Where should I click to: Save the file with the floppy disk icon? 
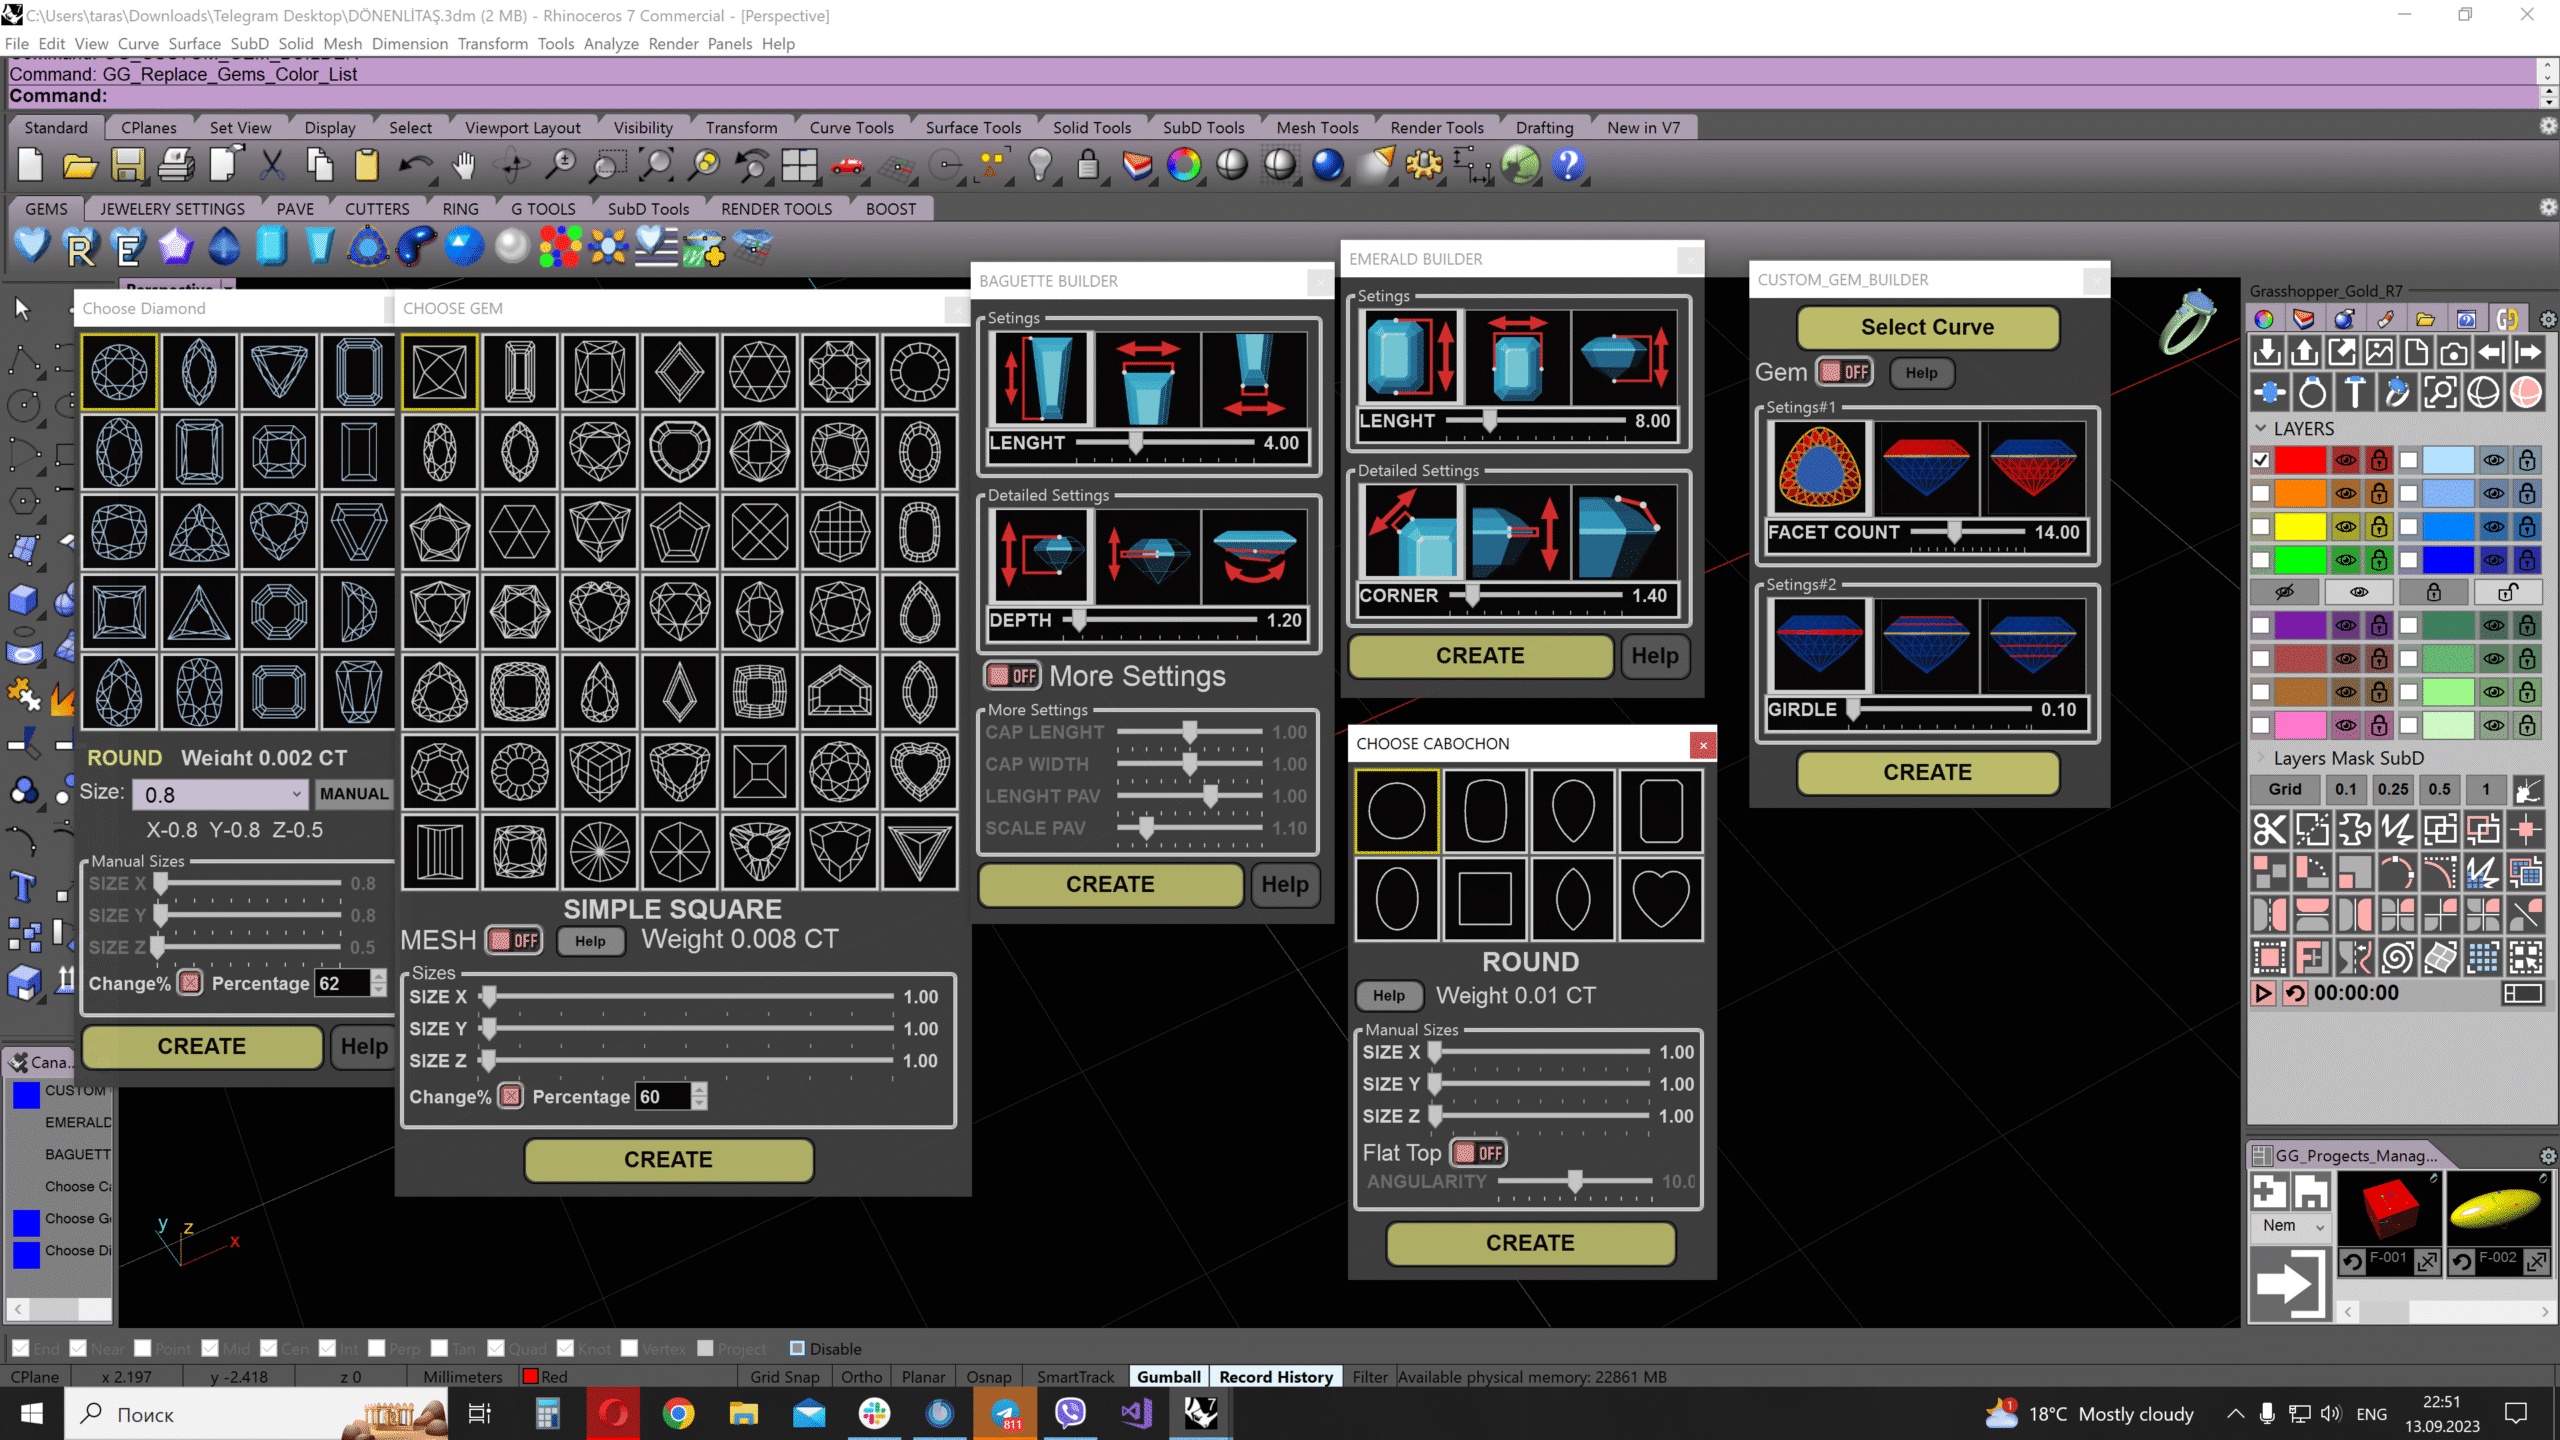point(128,165)
